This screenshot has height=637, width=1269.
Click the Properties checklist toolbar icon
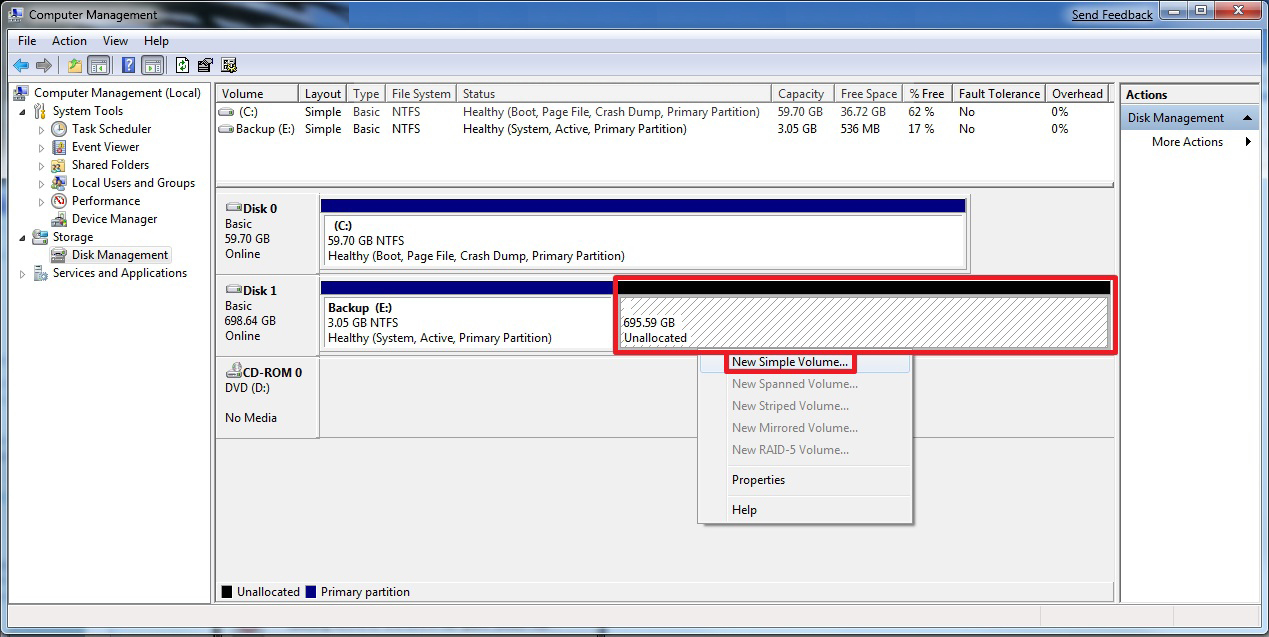pyautogui.click(x=206, y=66)
